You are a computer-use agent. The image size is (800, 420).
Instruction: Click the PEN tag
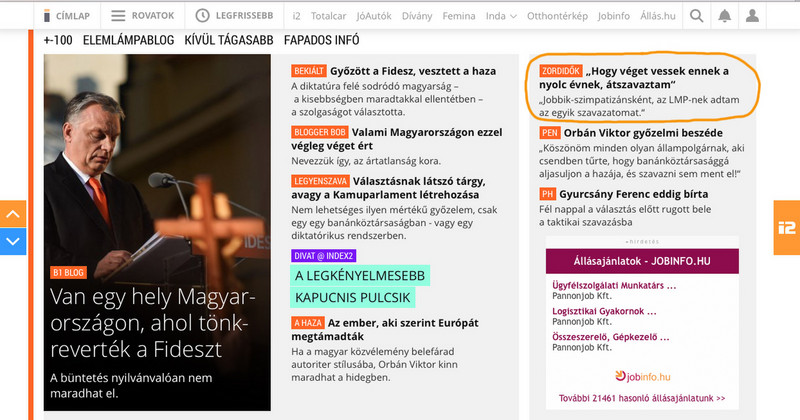click(x=549, y=133)
